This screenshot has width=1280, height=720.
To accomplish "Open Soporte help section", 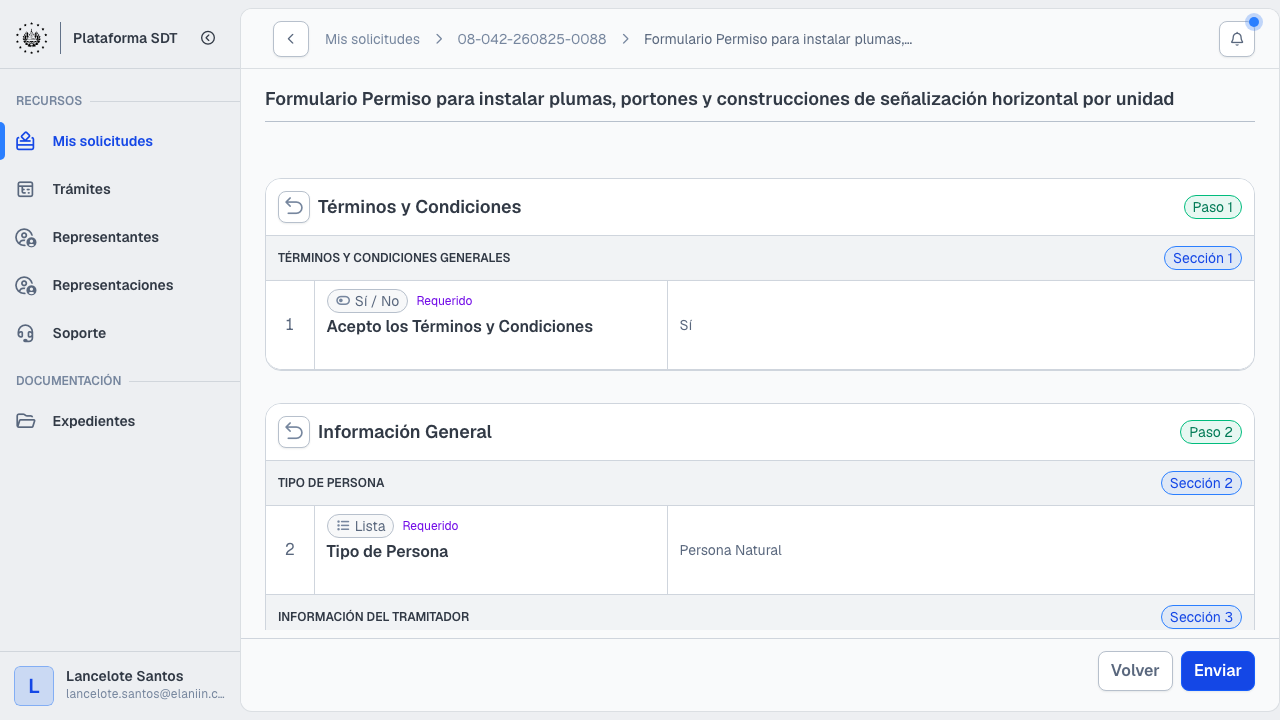I will coord(120,333).
